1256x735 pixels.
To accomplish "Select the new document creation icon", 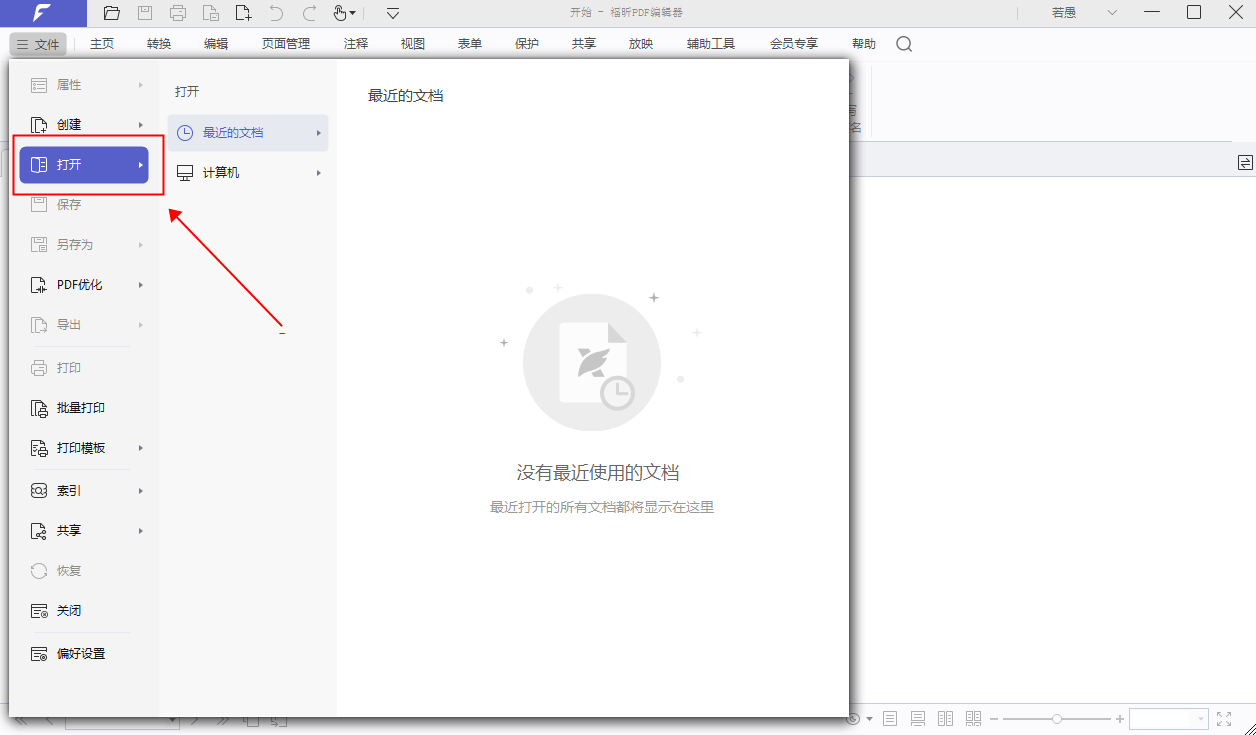I will pyautogui.click(x=243, y=13).
